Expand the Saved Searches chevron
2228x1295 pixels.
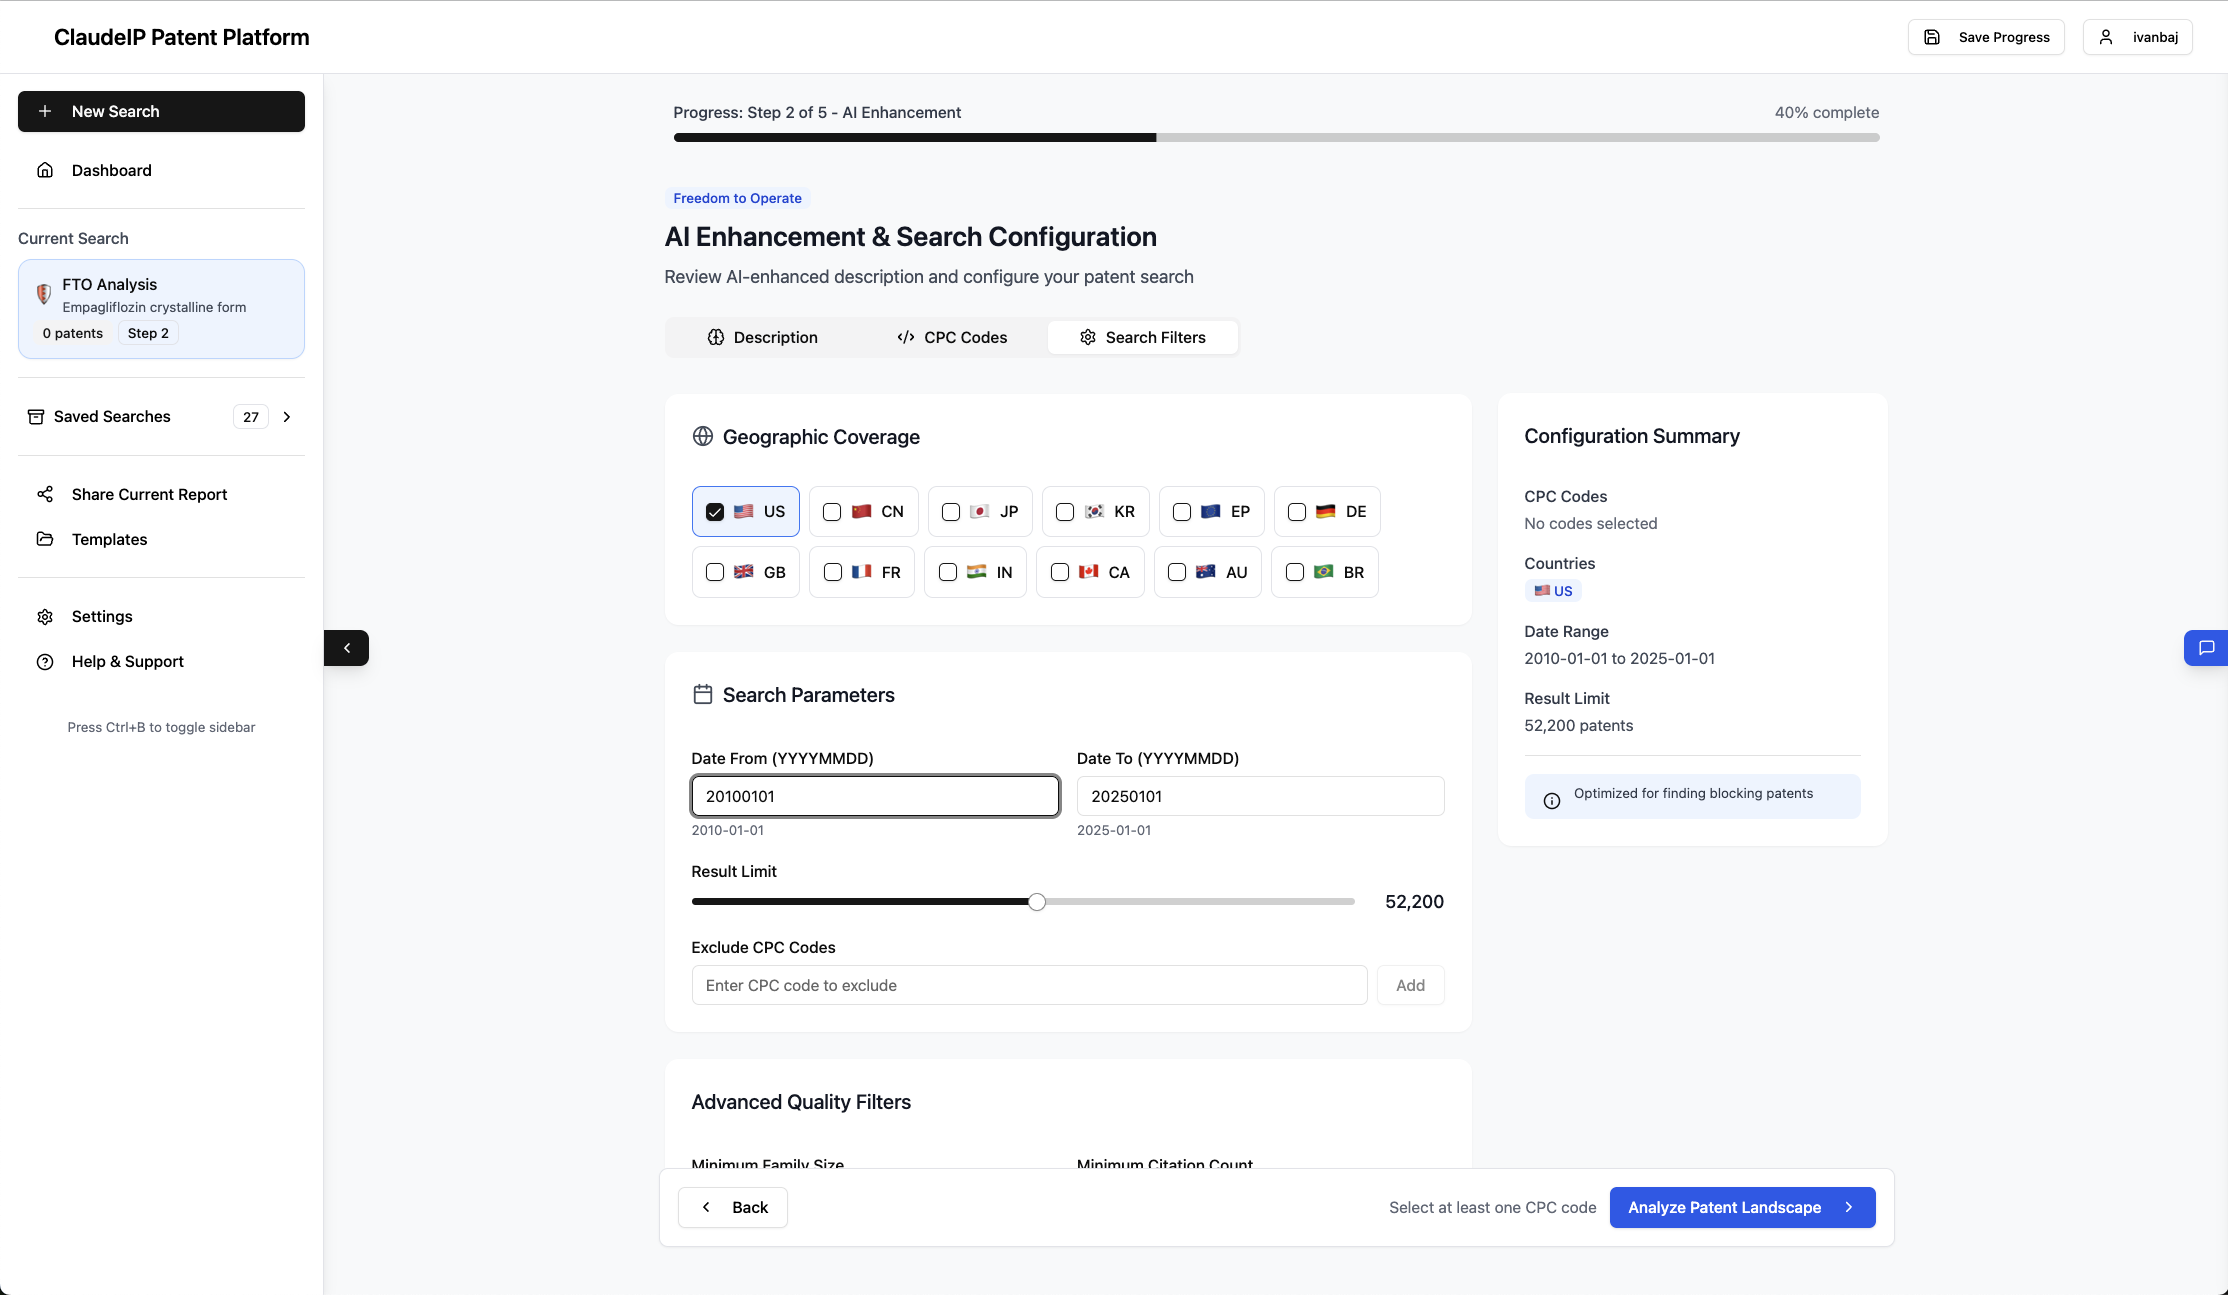click(x=287, y=416)
